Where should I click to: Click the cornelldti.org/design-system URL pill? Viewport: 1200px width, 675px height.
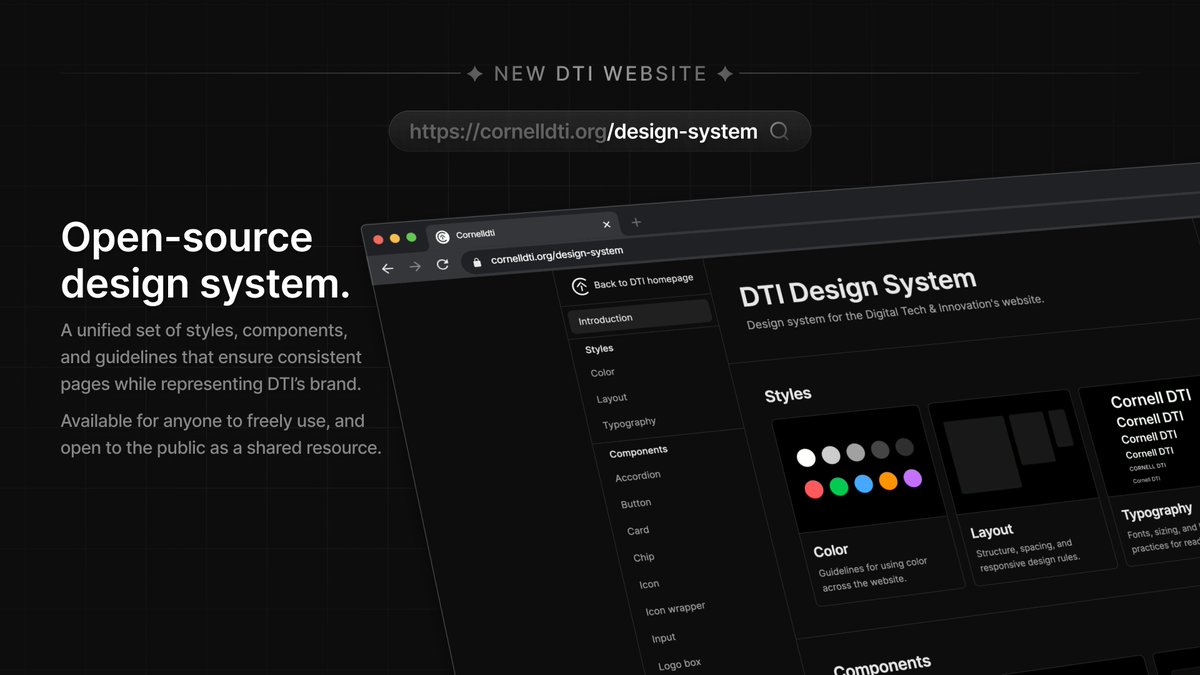(599, 131)
